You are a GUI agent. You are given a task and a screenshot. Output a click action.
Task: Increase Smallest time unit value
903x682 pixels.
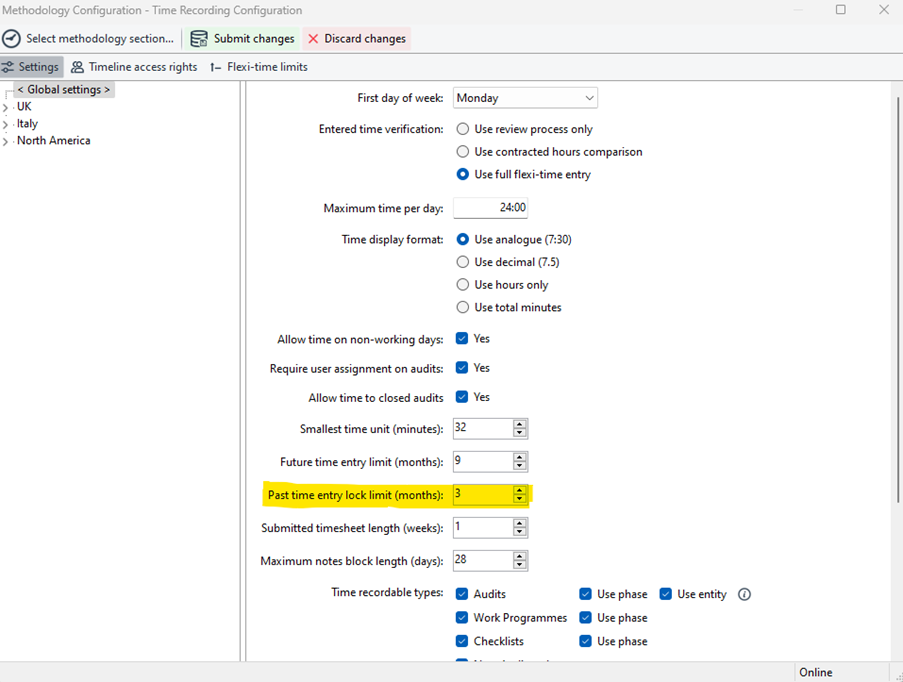[519, 424]
